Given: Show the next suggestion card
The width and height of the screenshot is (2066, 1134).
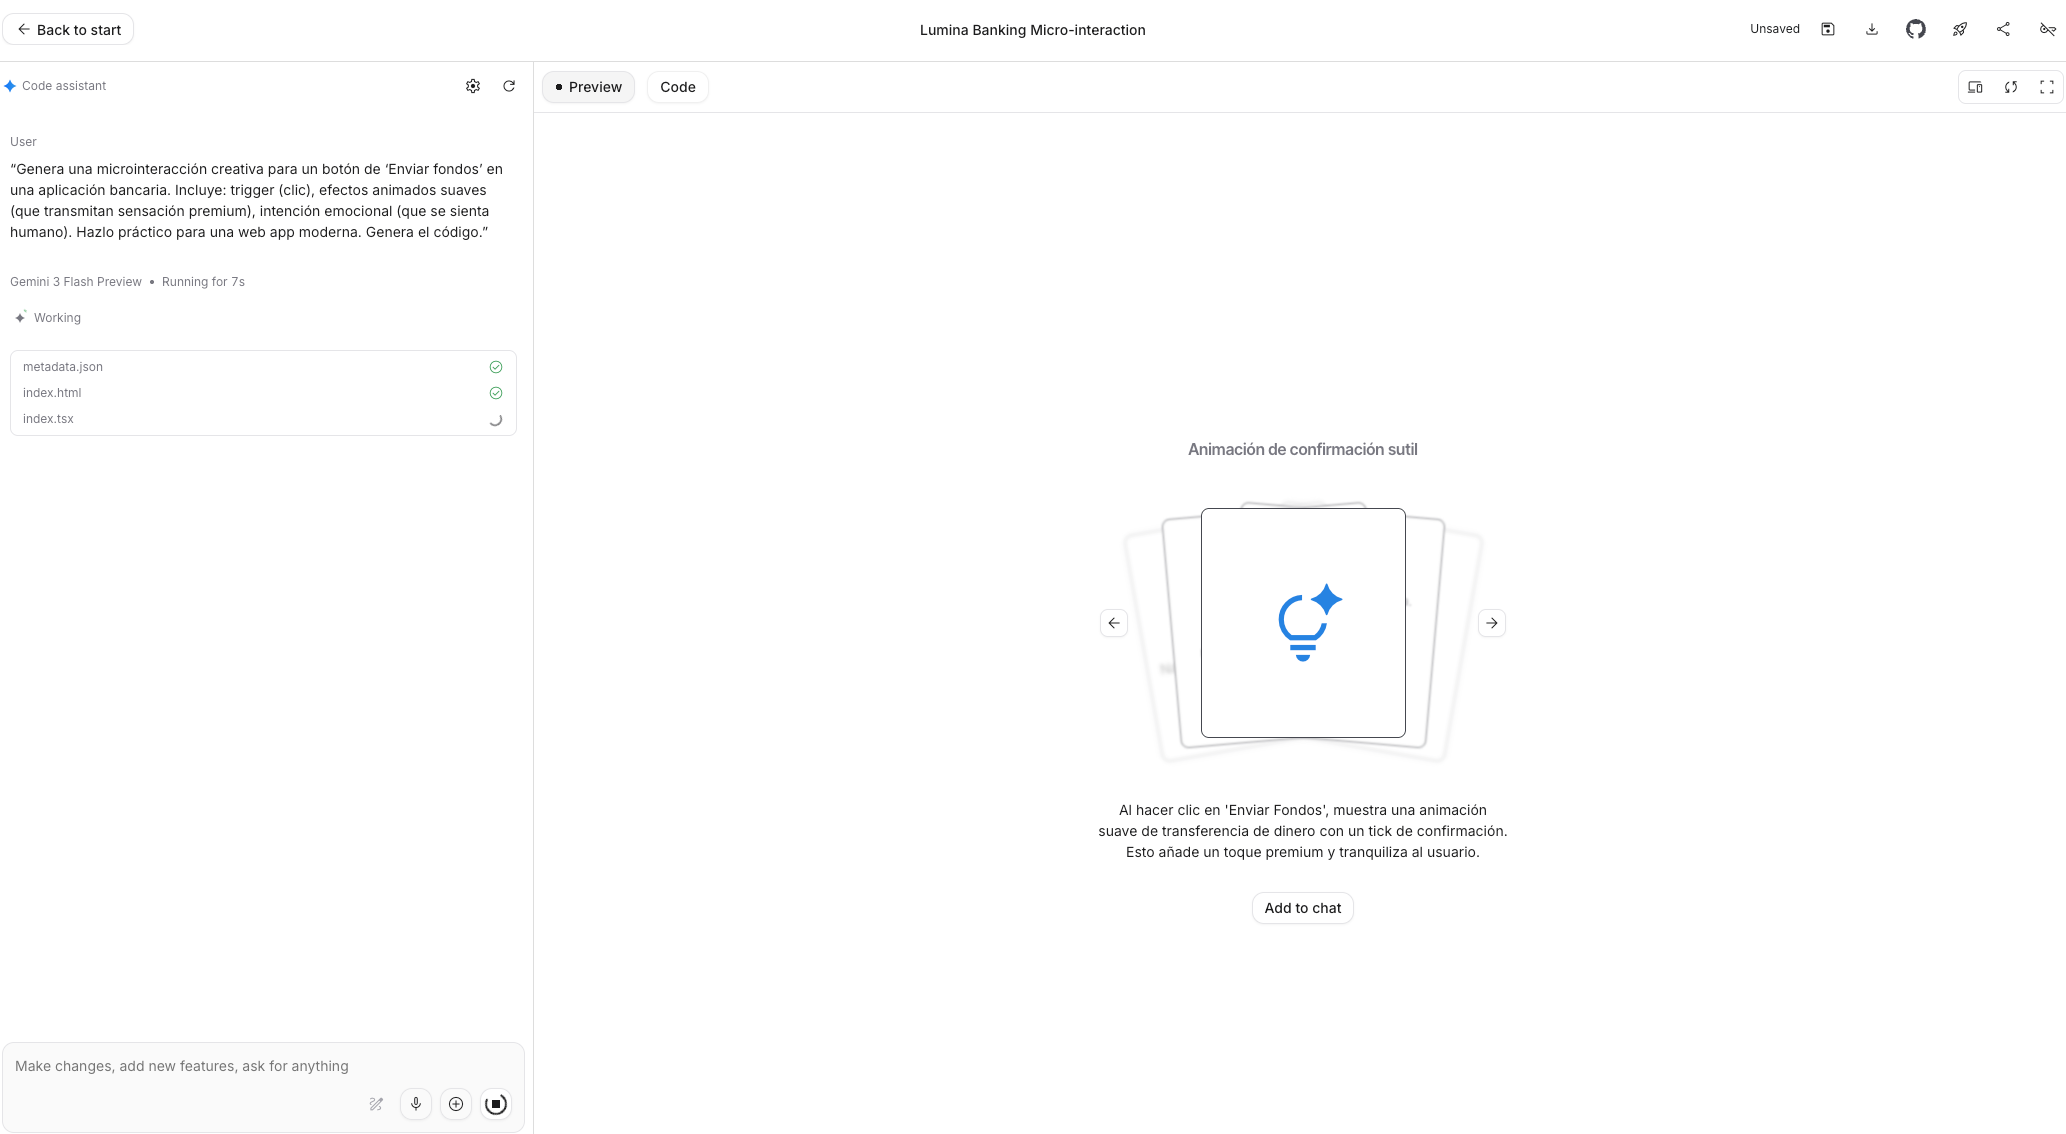Looking at the screenshot, I should coord(1492,623).
